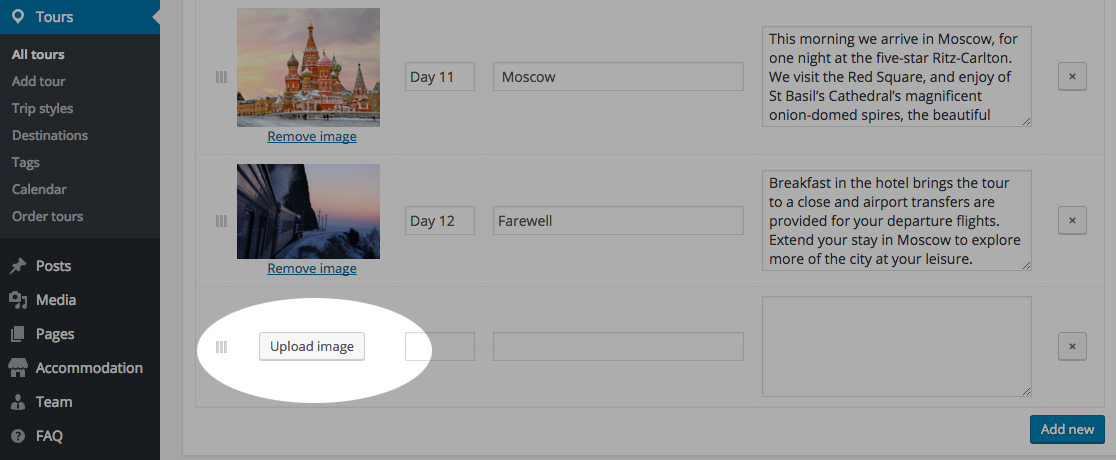Open the Add tour submenu item

click(38, 81)
